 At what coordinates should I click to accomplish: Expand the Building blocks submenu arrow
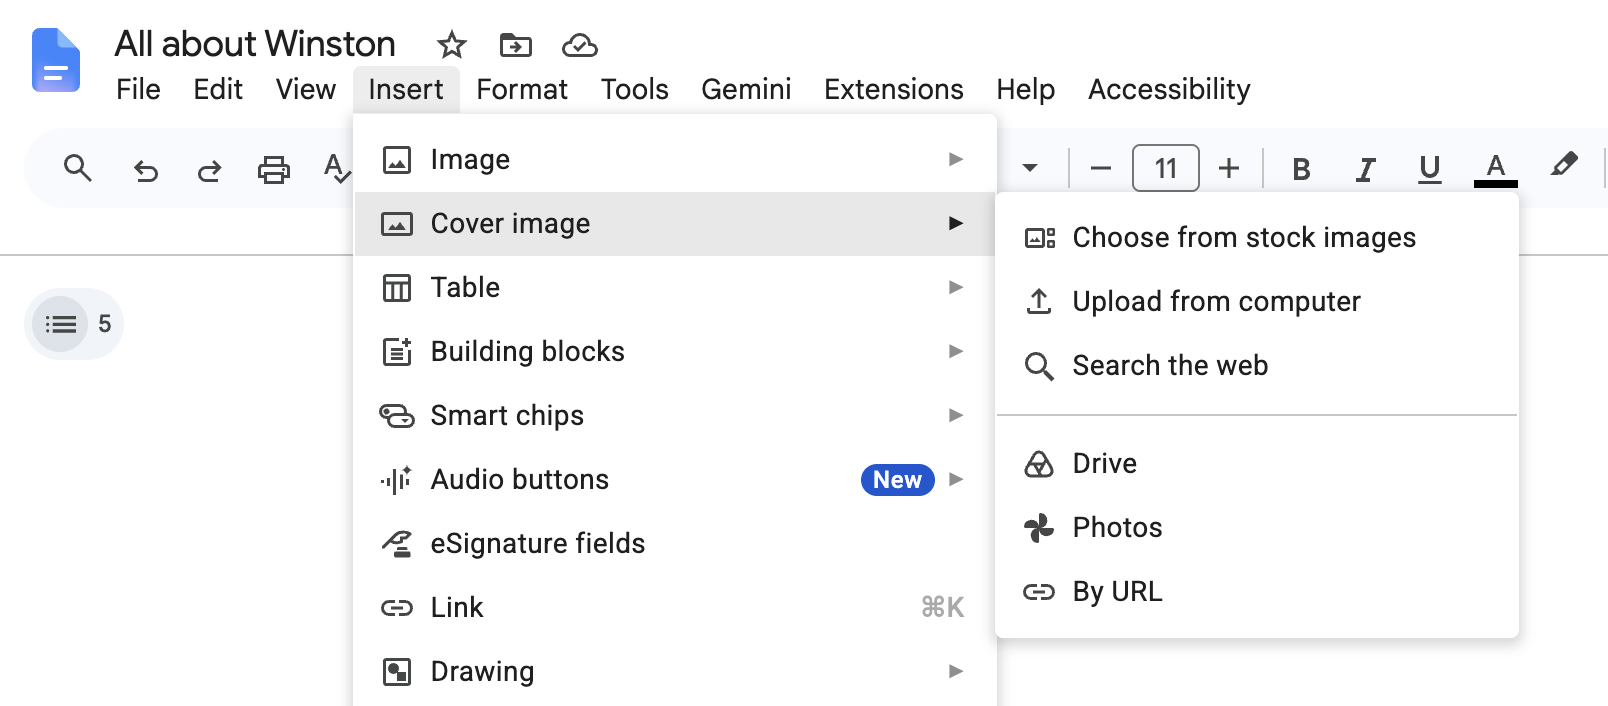[956, 351]
